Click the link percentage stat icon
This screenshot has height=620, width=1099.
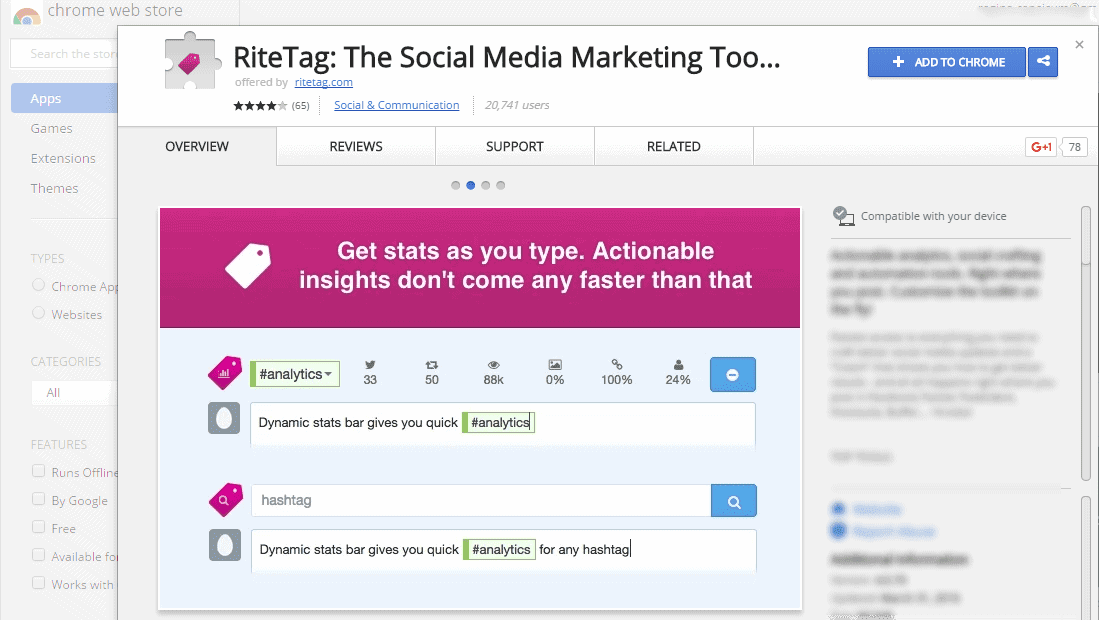click(x=617, y=365)
